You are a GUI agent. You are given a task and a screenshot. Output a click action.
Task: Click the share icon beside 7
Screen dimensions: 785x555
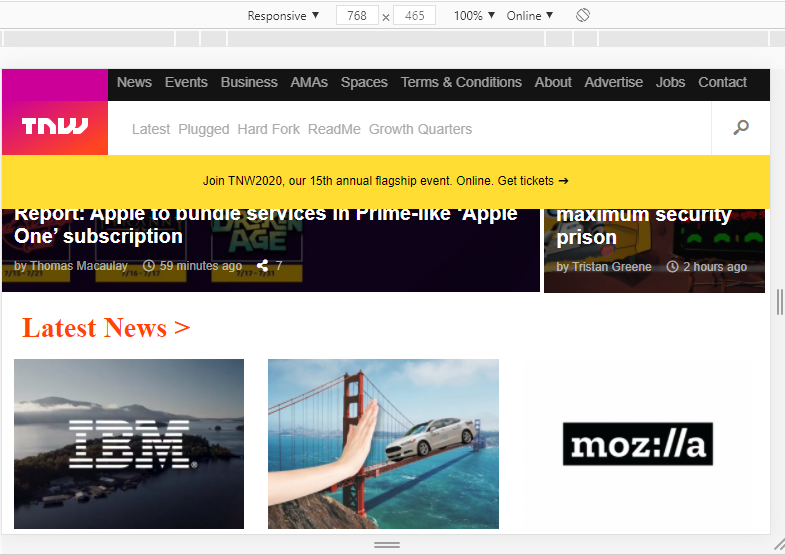click(x=262, y=266)
